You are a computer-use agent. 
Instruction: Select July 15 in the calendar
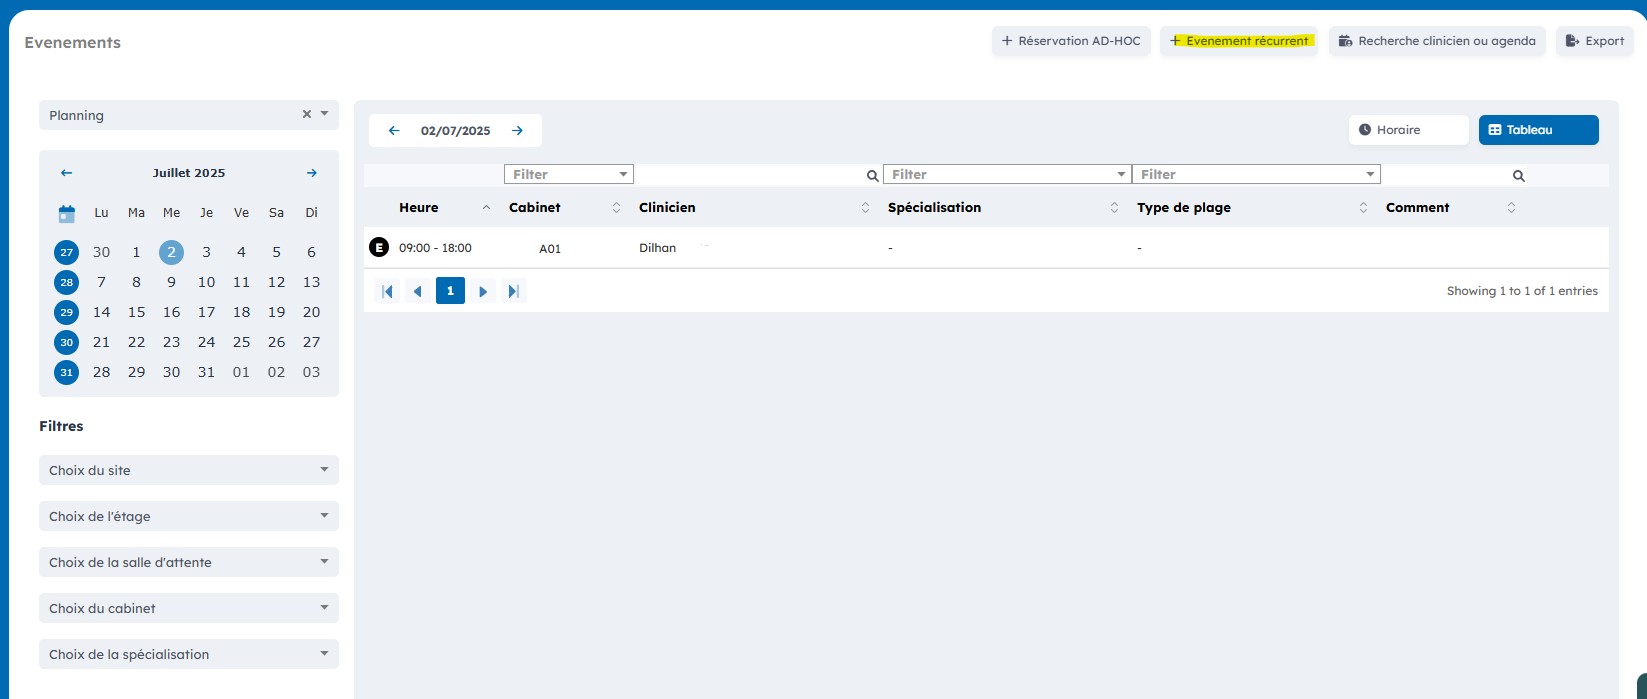(137, 312)
